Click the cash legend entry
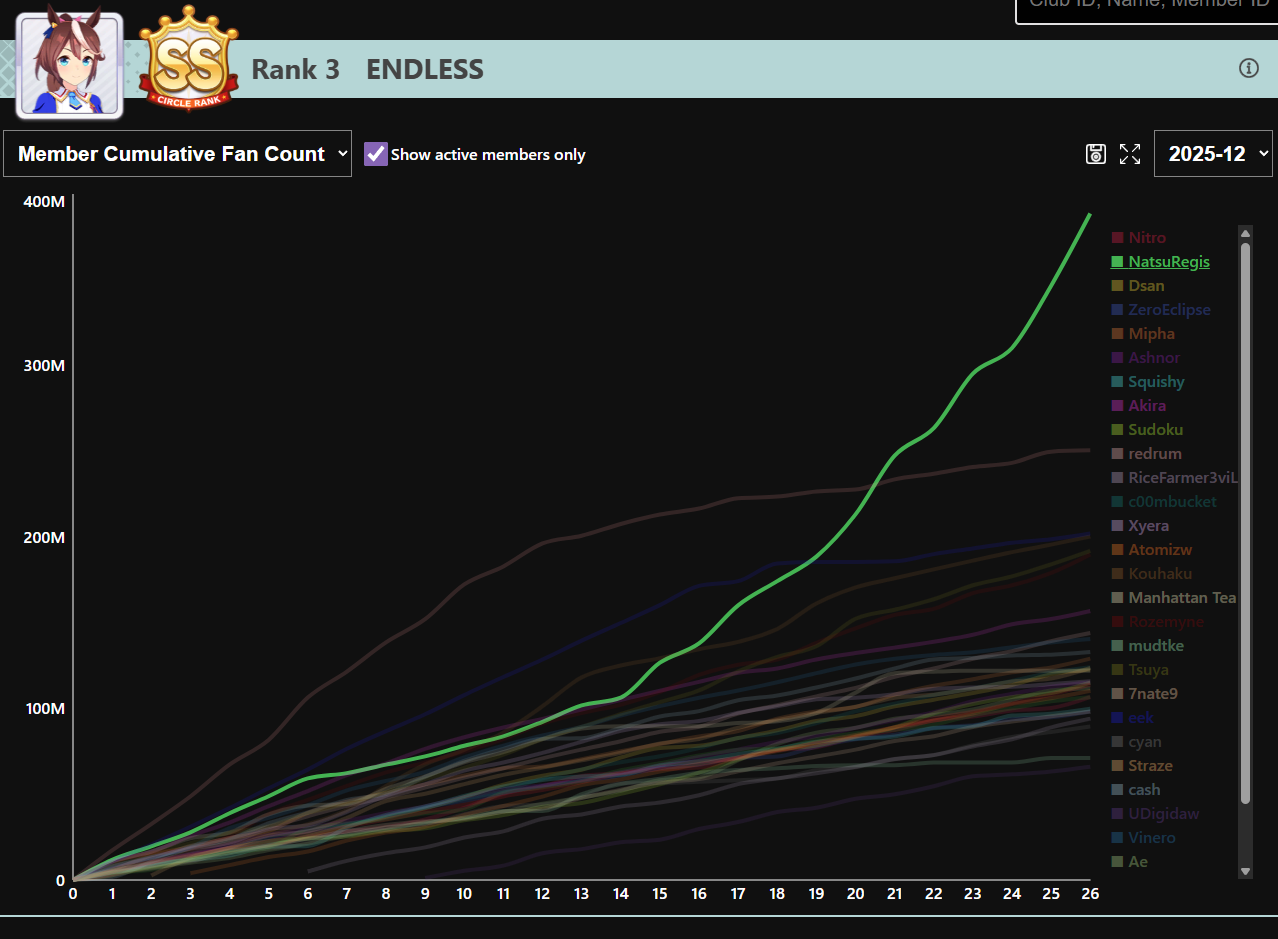 pyautogui.click(x=1136, y=790)
